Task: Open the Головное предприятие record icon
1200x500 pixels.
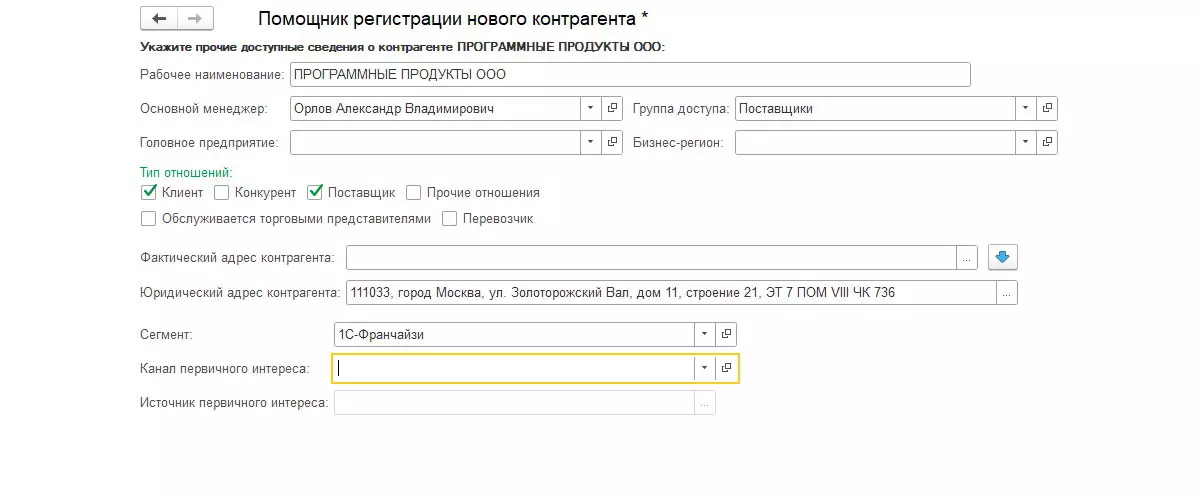Action: click(x=613, y=143)
